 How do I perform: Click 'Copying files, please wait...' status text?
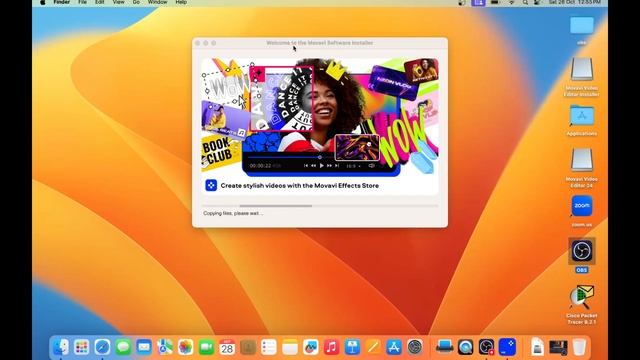(233, 213)
